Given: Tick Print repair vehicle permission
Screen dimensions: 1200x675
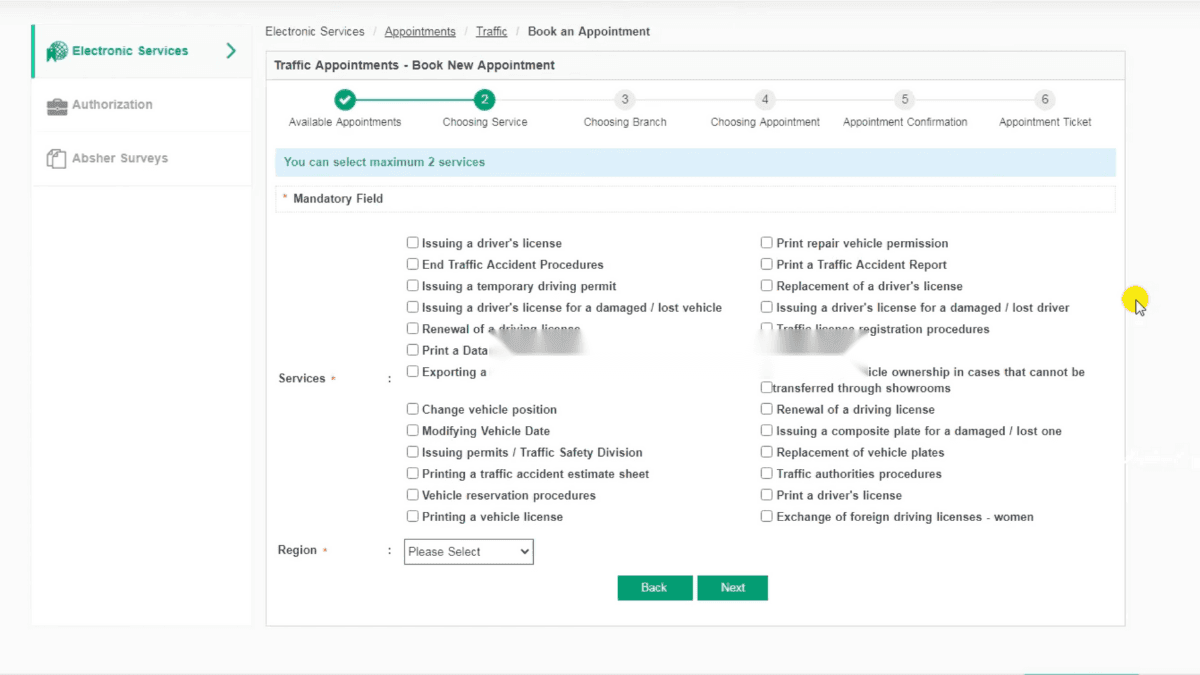Looking at the screenshot, I should 767,243.
